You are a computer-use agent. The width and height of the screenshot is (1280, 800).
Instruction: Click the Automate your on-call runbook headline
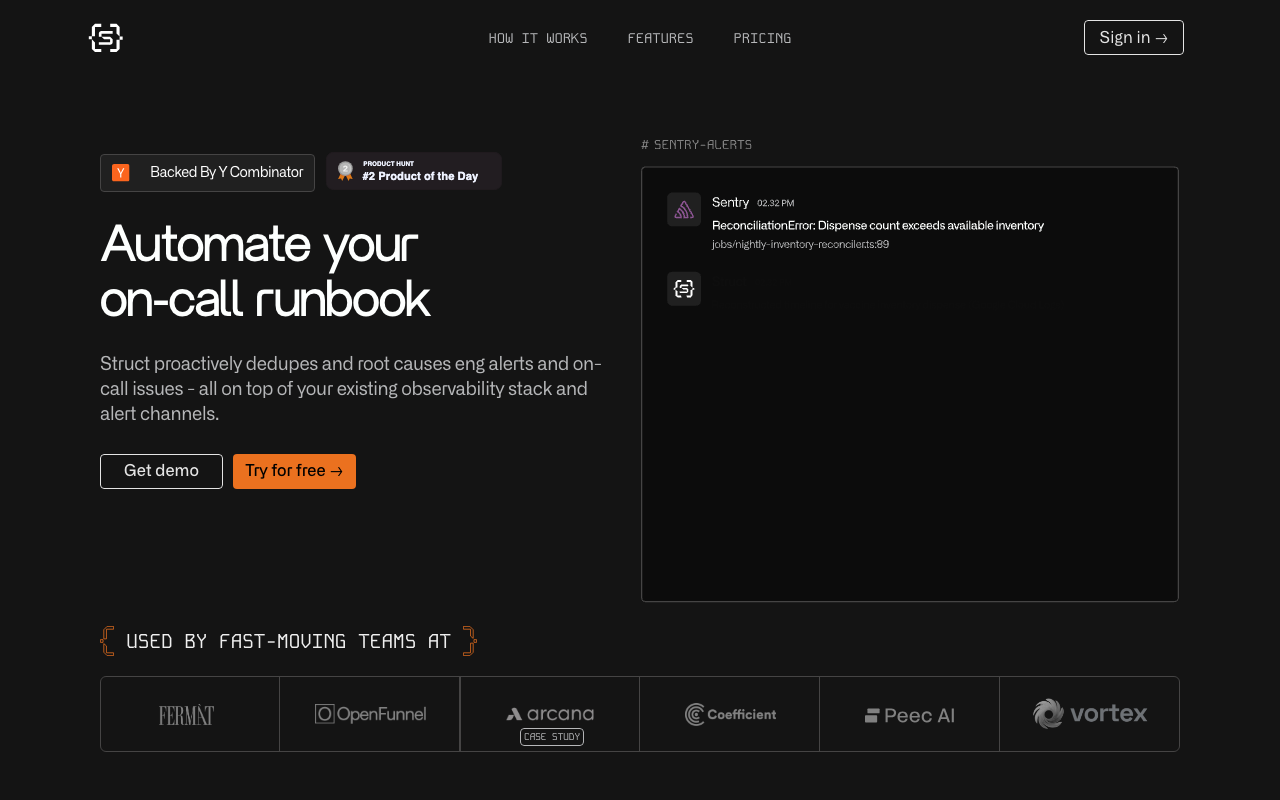265,271
